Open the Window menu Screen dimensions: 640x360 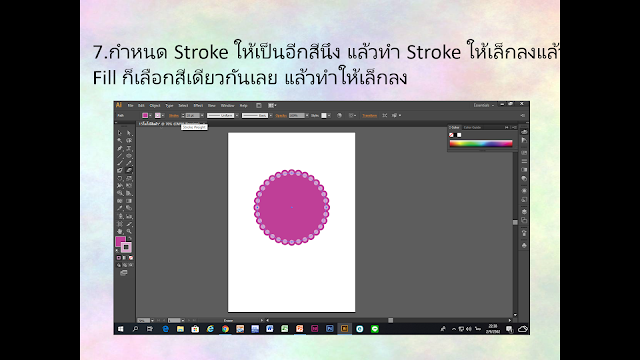pos(227,105)
